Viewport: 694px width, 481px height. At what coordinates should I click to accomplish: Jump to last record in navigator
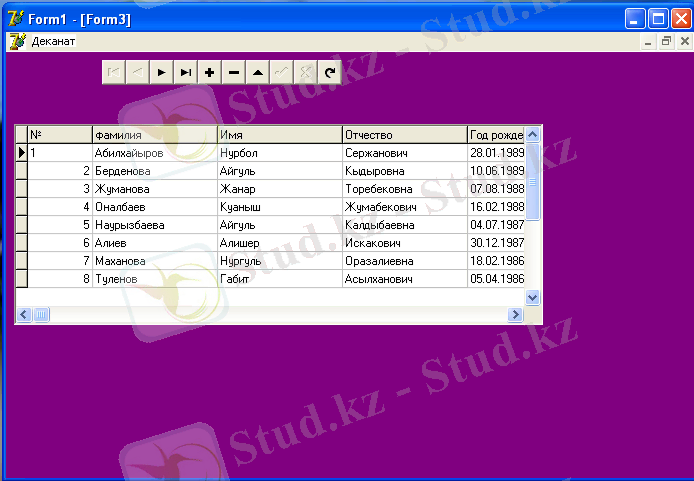[x=186, y=72]
